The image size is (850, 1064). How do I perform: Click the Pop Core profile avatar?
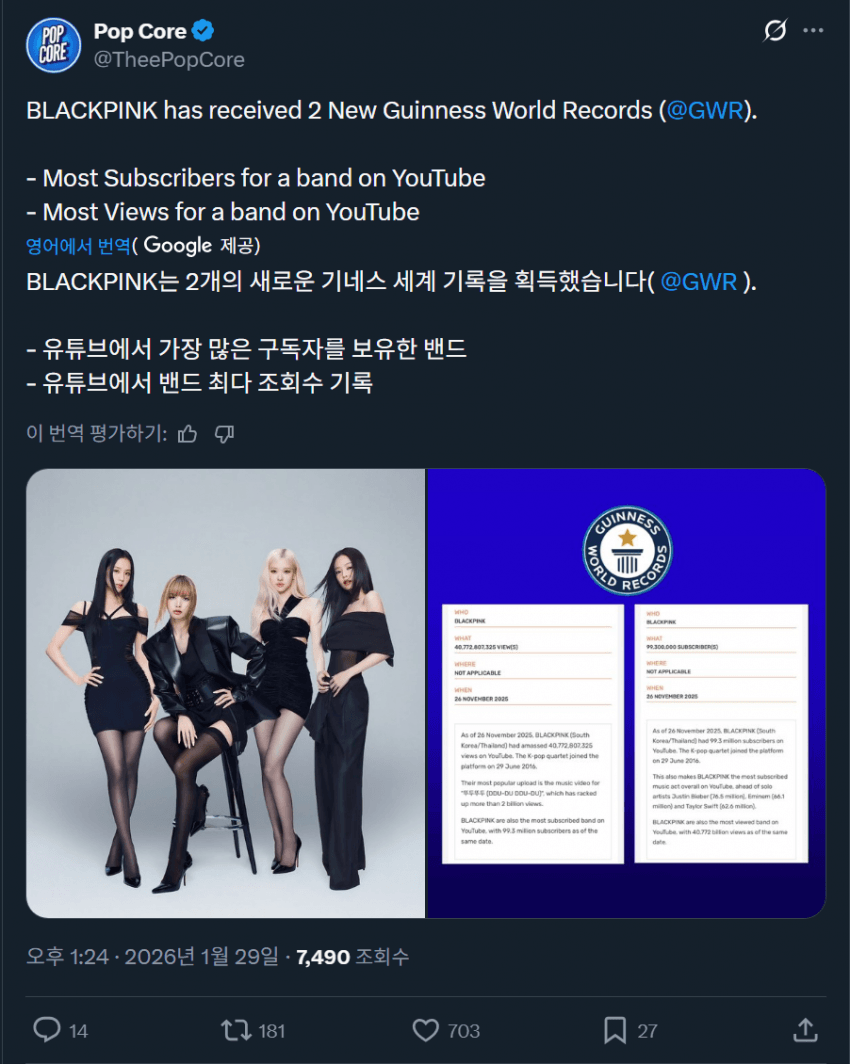tap(53, 45)
